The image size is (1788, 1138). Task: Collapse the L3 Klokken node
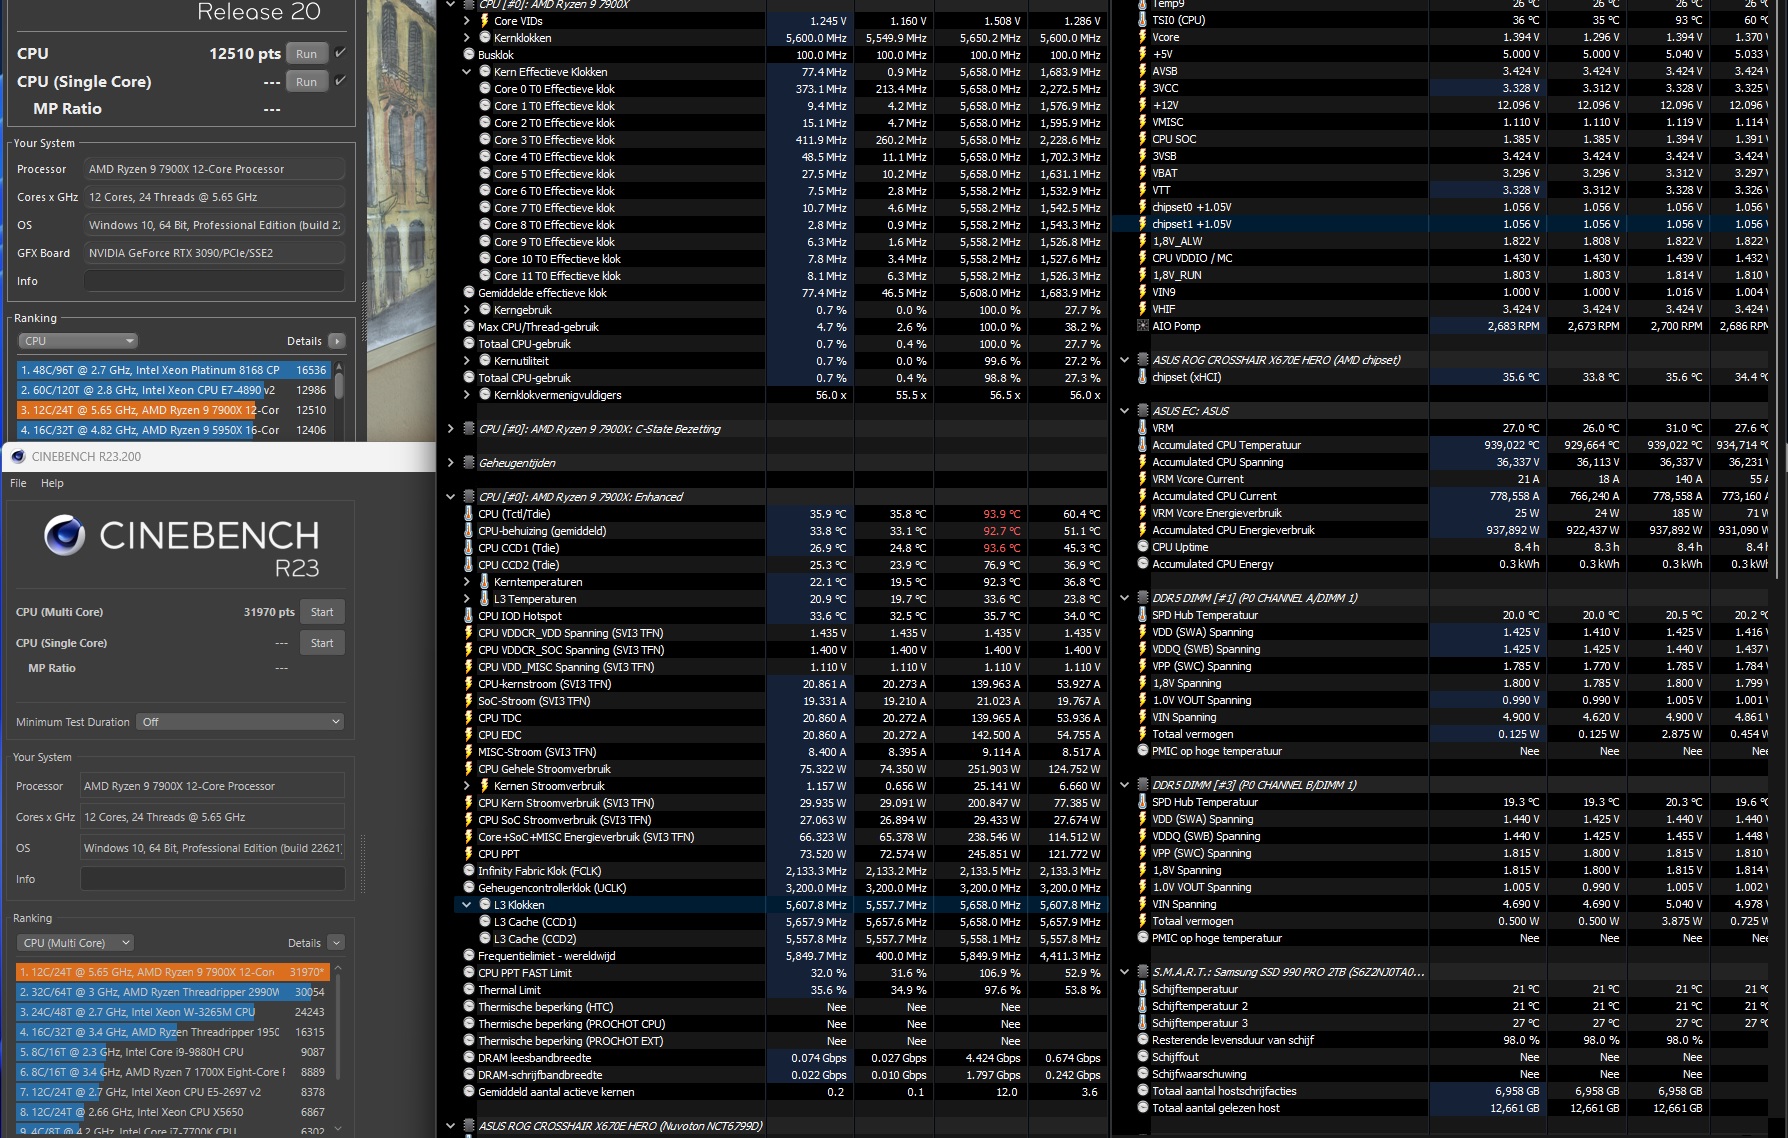click(x=467, y=905)
